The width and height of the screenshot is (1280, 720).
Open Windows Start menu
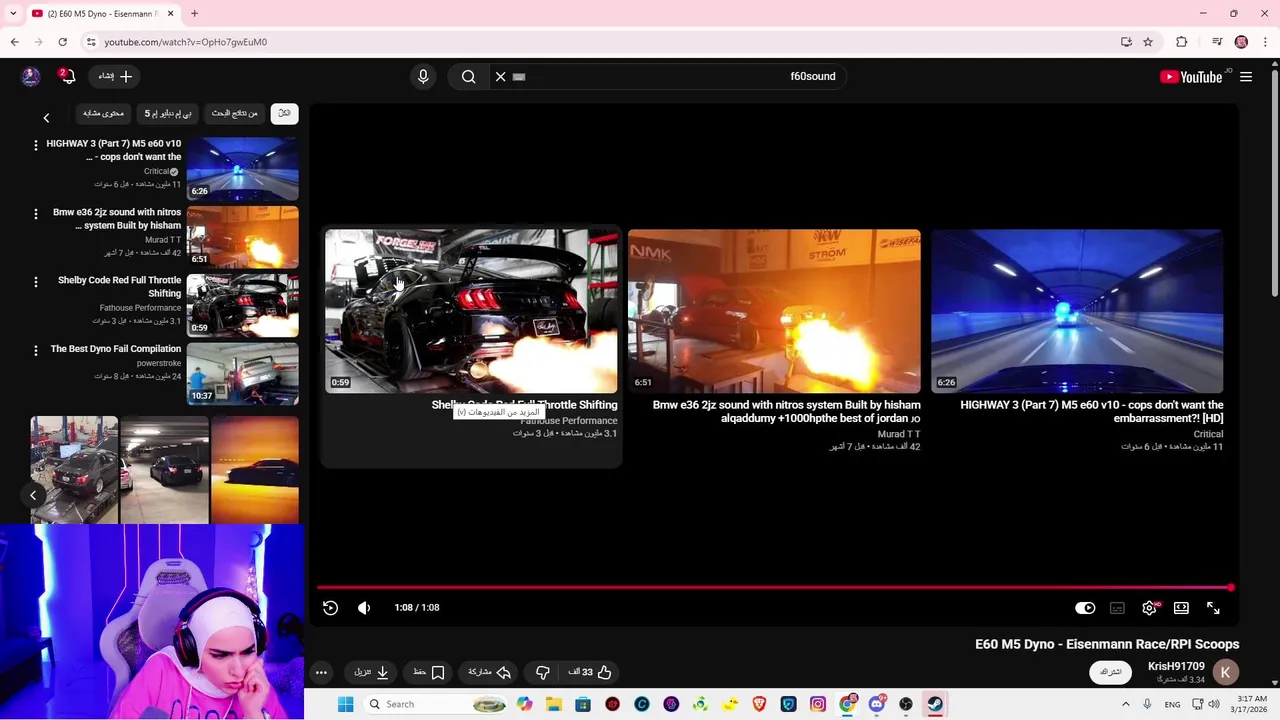pos(345,704)
